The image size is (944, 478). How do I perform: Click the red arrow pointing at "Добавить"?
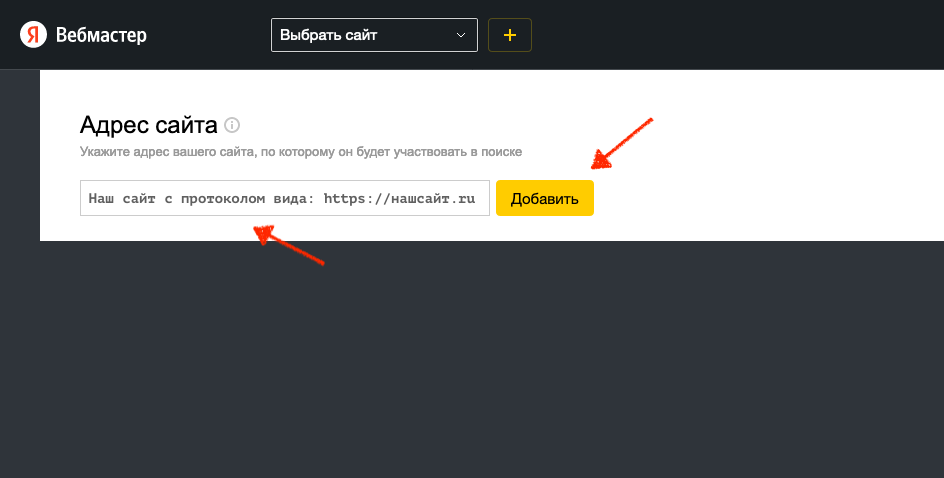click(622, 143)
